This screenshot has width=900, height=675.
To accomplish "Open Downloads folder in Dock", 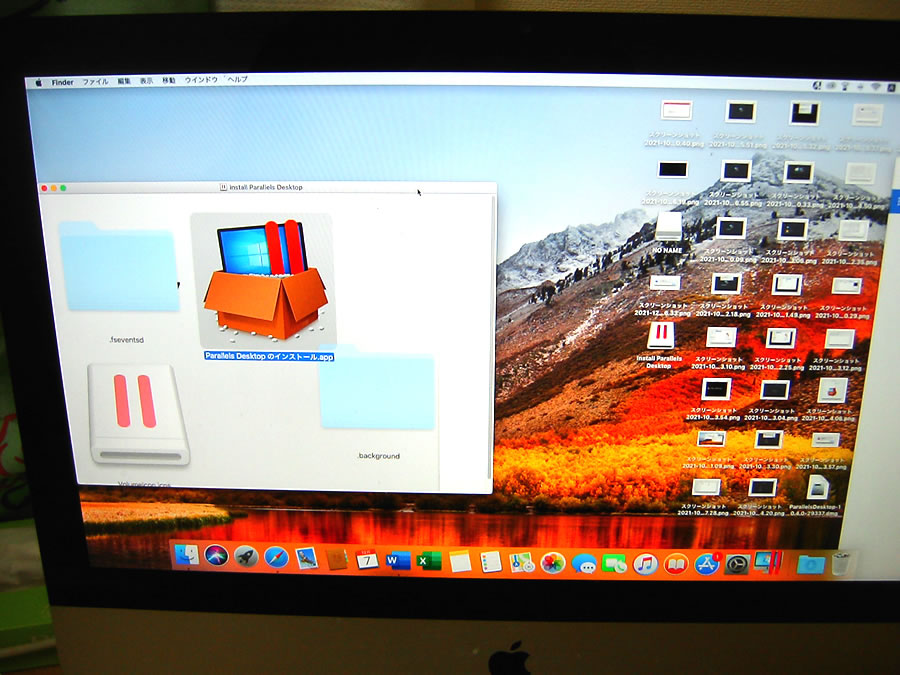I will (x=811, y=565).
